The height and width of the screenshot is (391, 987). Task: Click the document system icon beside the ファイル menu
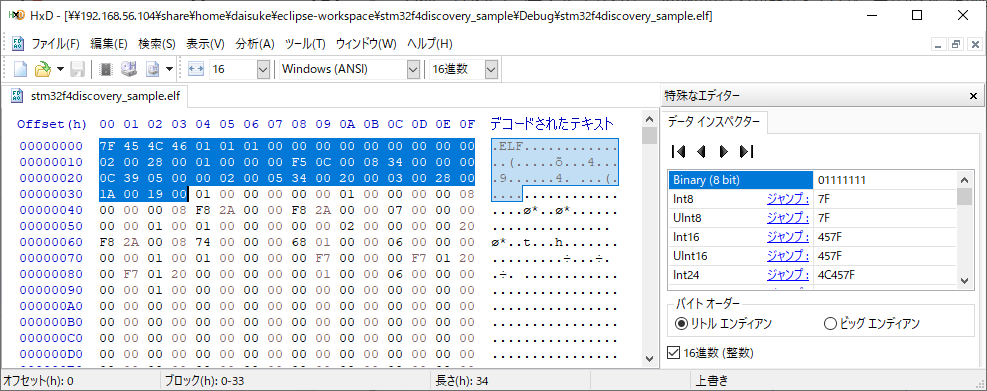coord(18,44)
